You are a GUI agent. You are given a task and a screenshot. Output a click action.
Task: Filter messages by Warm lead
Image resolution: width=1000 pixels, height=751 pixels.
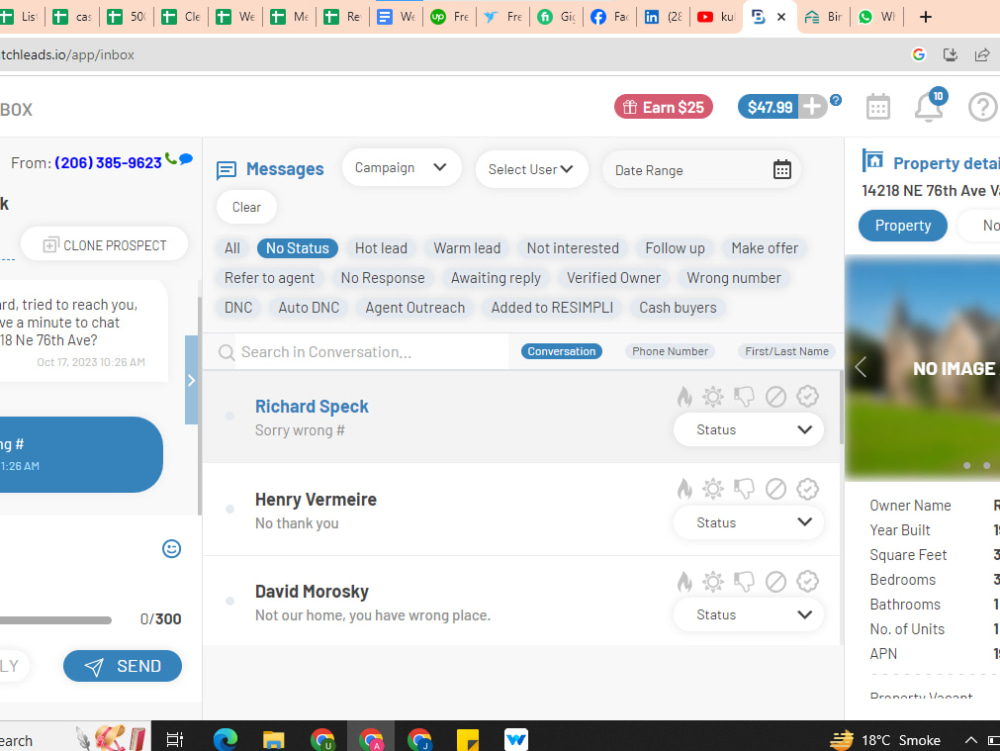click(467, 248)
